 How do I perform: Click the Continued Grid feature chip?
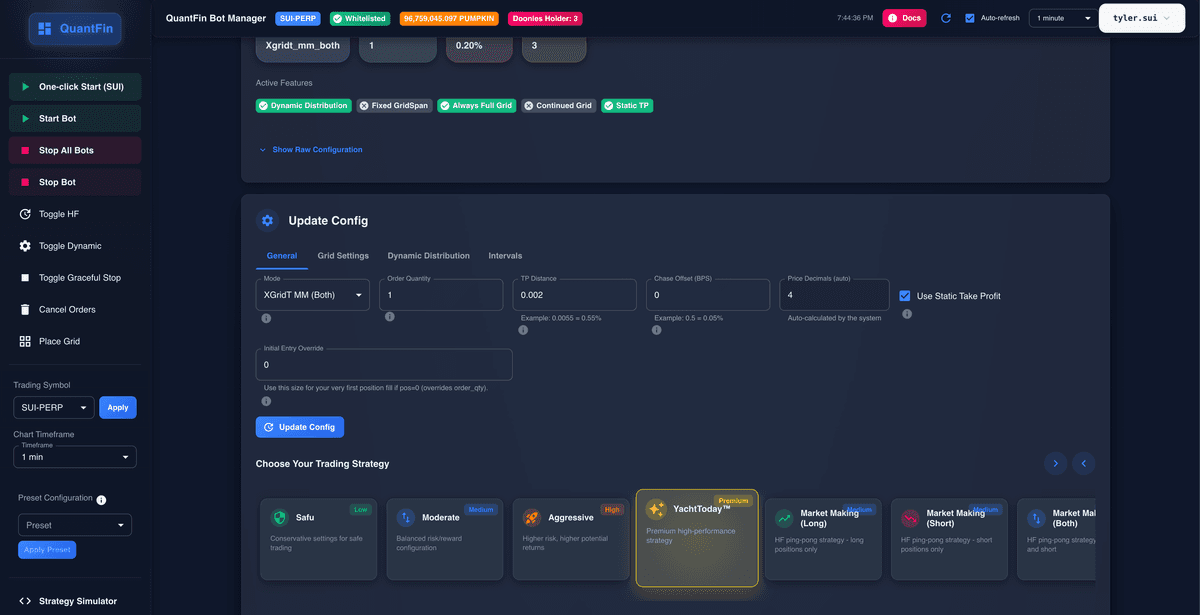(558, 105)
